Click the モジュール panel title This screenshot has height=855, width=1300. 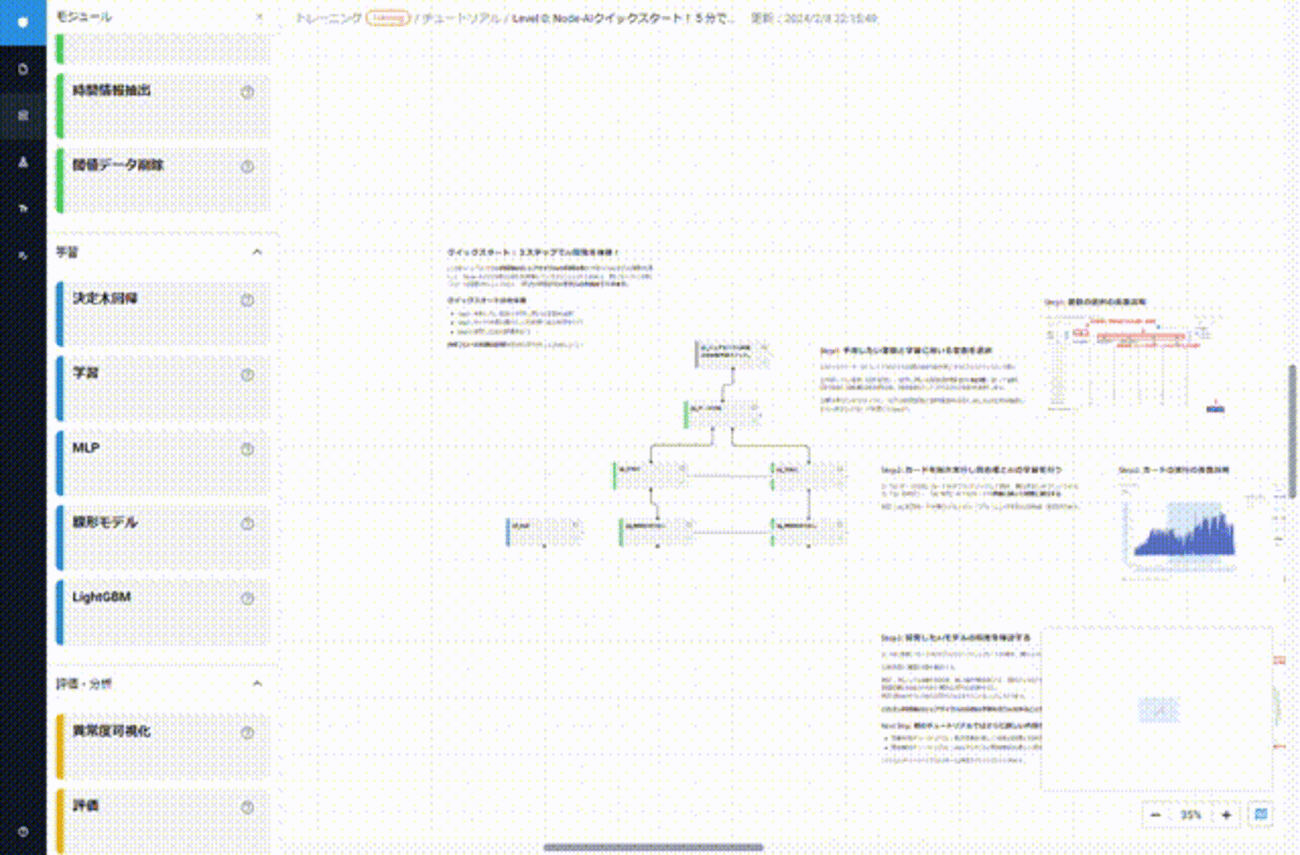pyautogui.click(x=84, y=17)
